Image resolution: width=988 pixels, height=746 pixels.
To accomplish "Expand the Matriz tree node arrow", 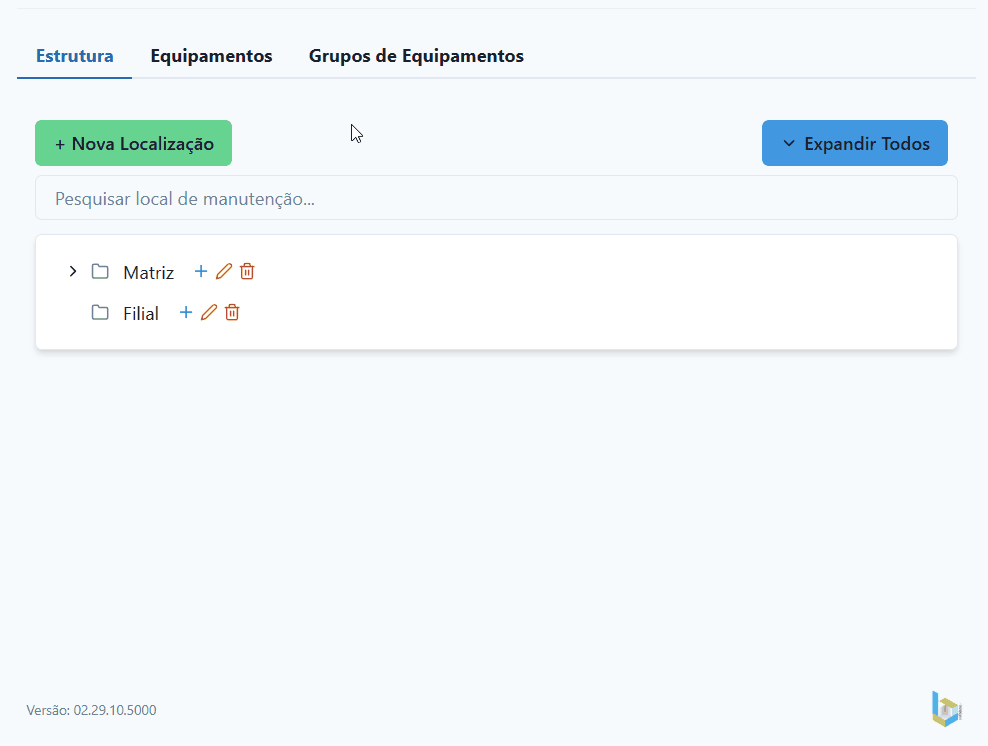I will (72, 271).
